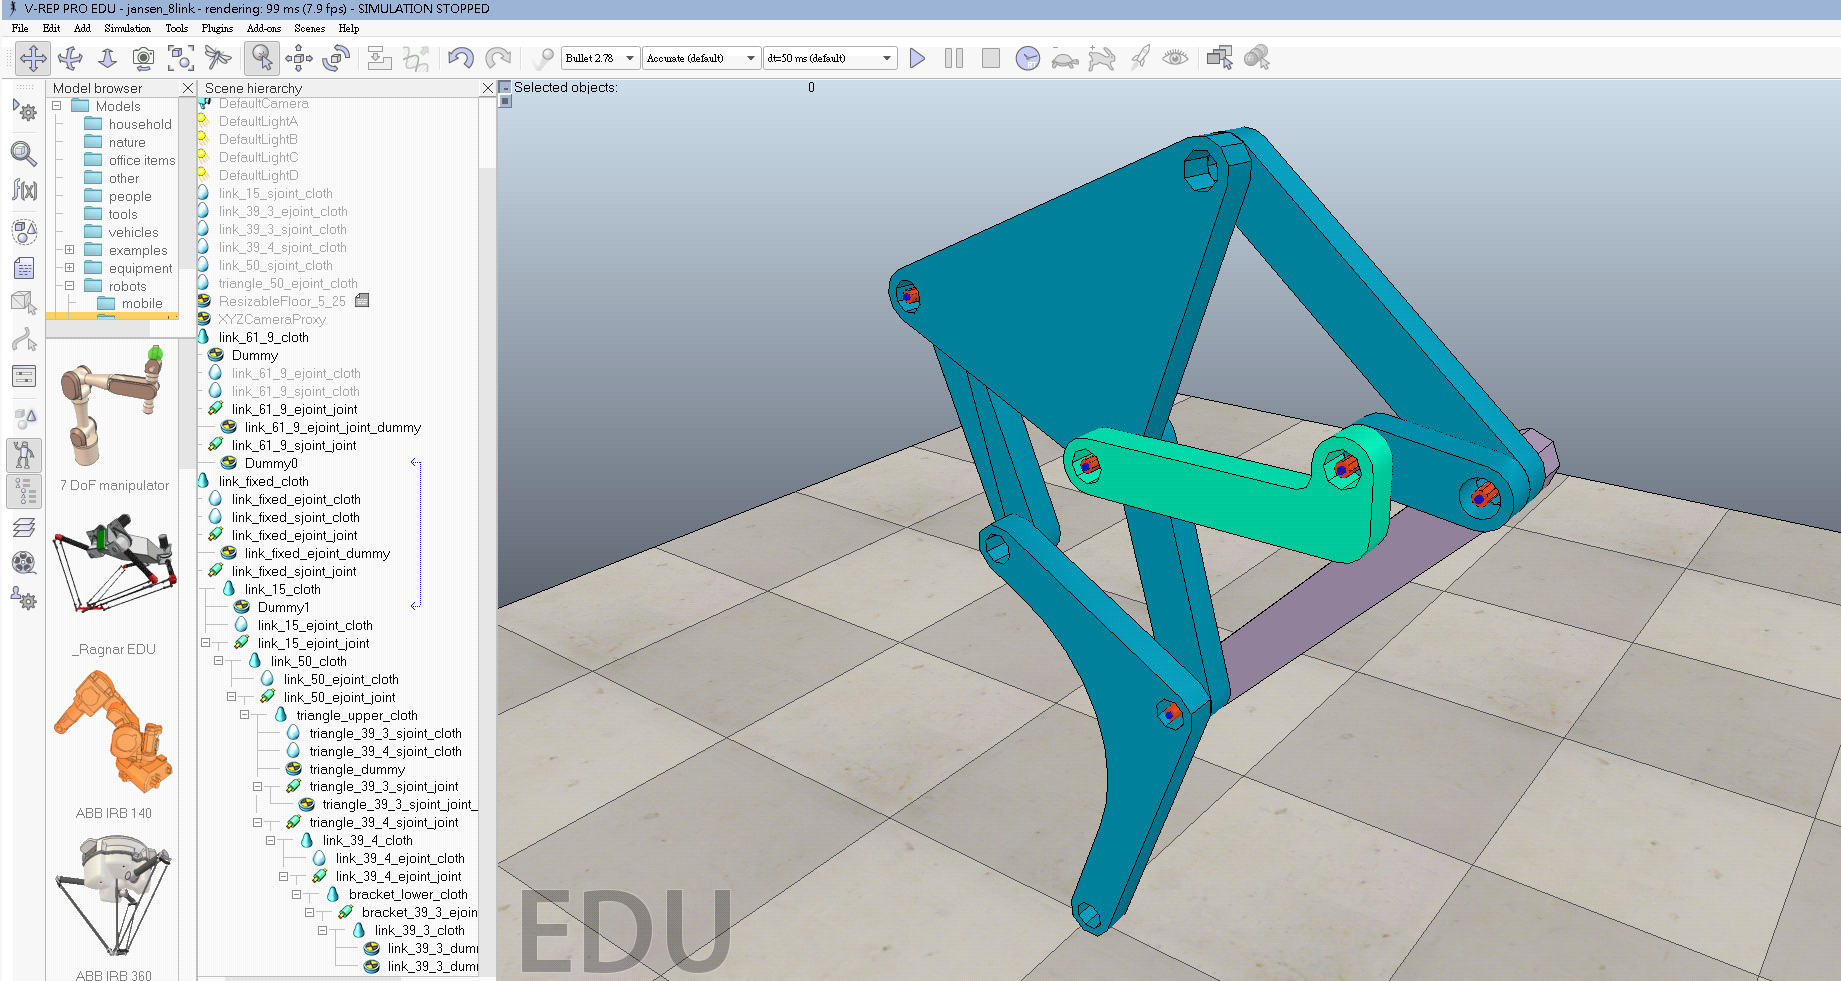This screenshot has height=981, width=1841.
Task: Toggle the real-time simulation clock icon
Action: tap(1027, 58)
